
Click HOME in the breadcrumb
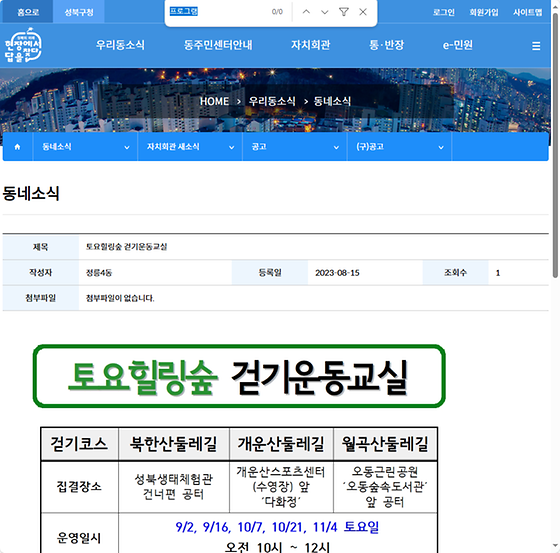(214, 101)
